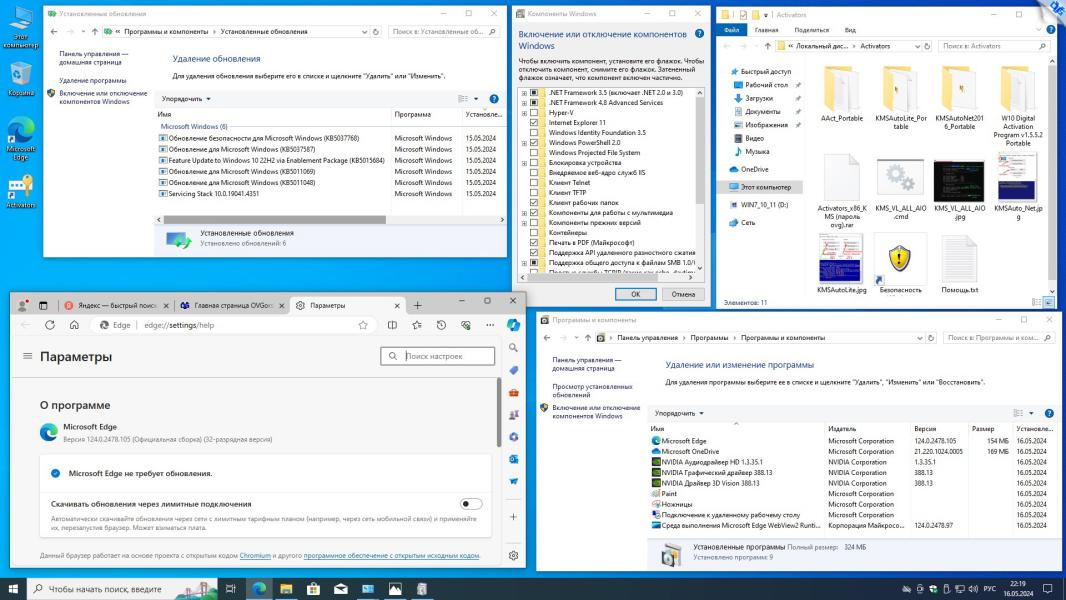The image size is (1066, 600).
Task: Open the Favorites list in the Edge toolbar
Action: pyautogui.click(x=417, y=325)
